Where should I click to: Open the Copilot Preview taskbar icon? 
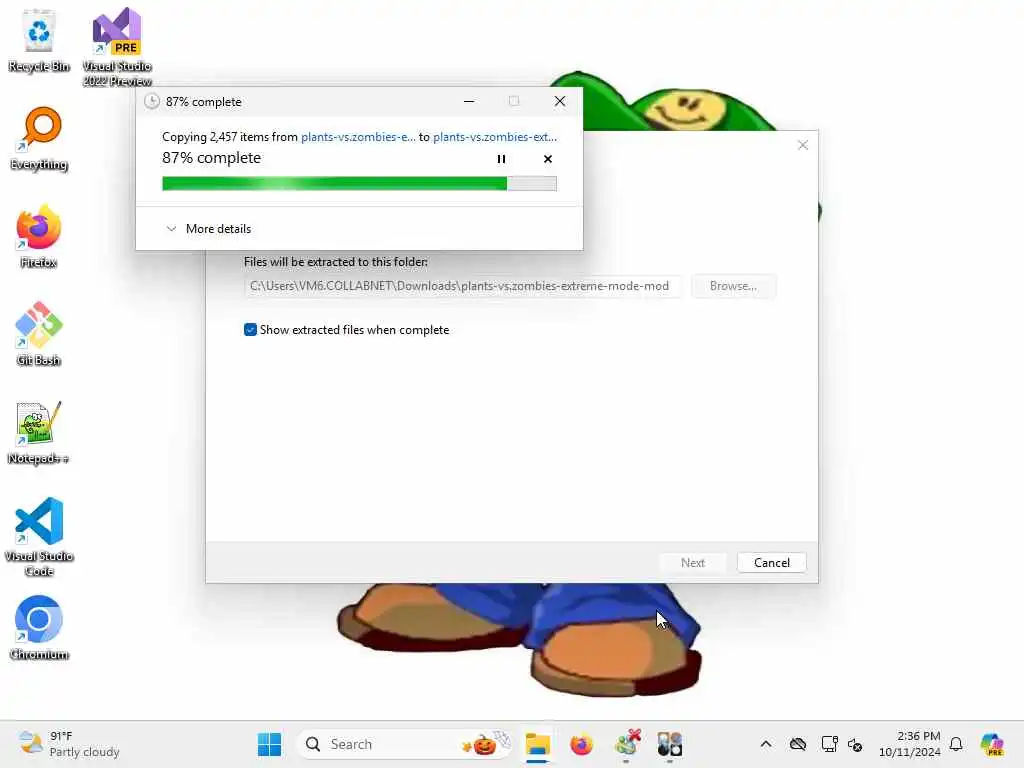(x=992, y=744)
